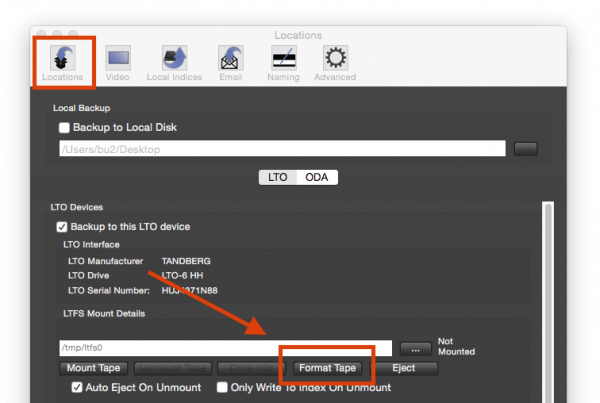
Task: Click the /tmp/ltfs0 mount path field
Action: (x=225, y=349)
